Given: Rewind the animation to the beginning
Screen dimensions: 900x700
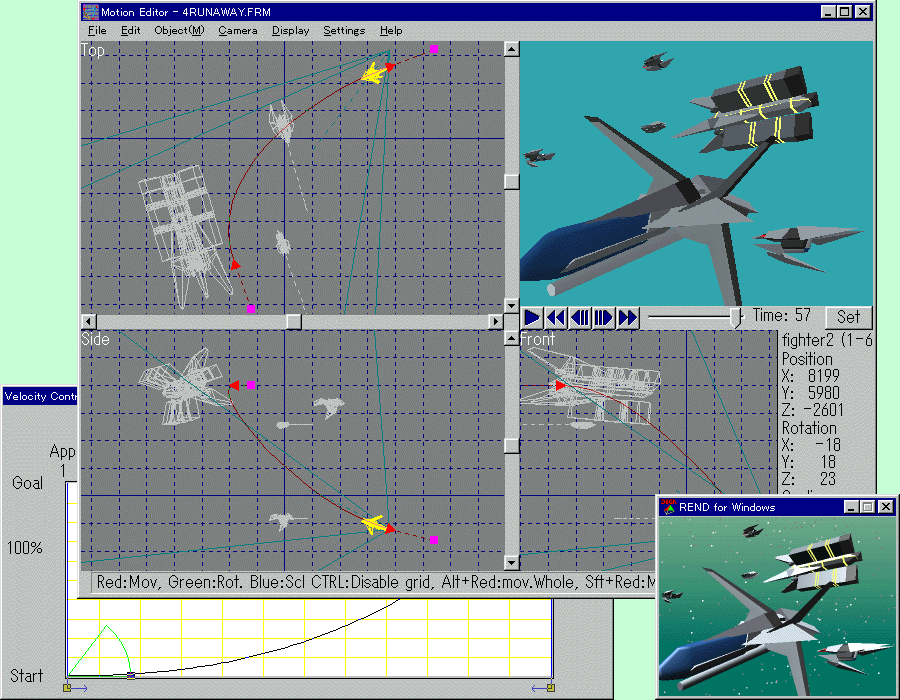Looking at the screenshot, I should [556, 317].
